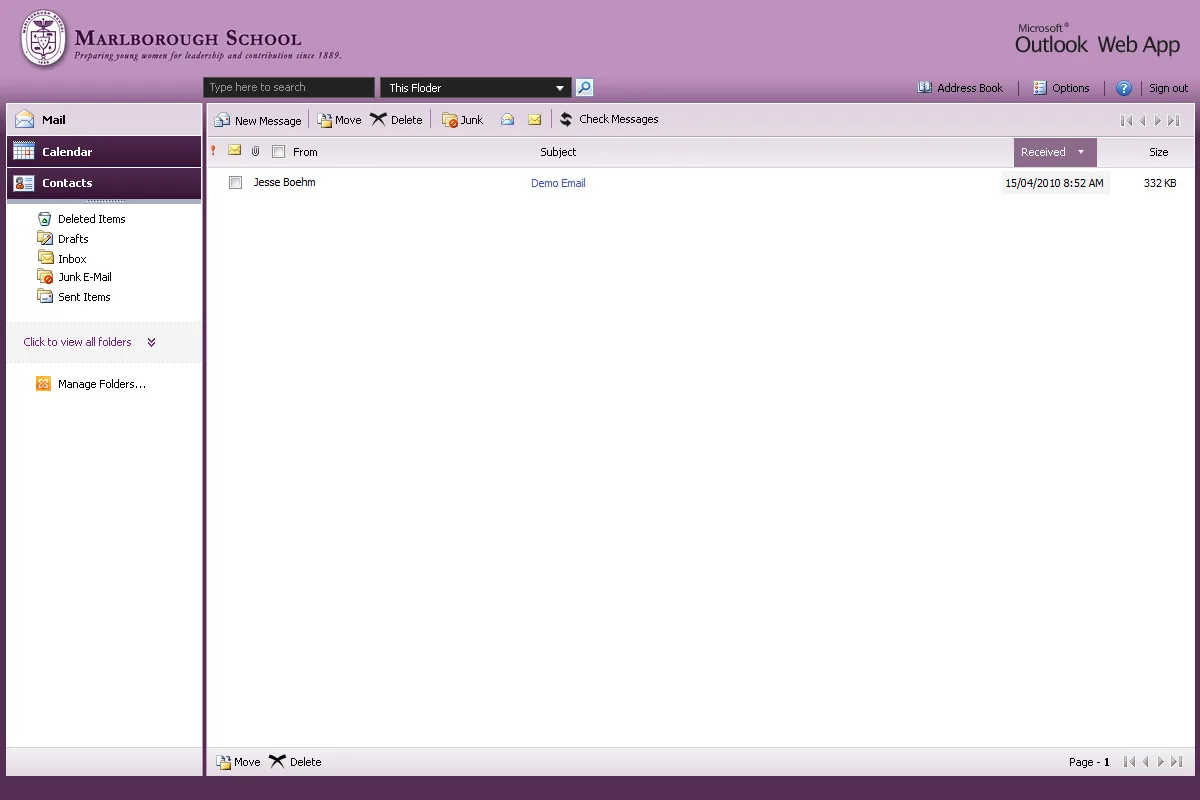
Task: Switch to the Contacts section
Action: 104,183
